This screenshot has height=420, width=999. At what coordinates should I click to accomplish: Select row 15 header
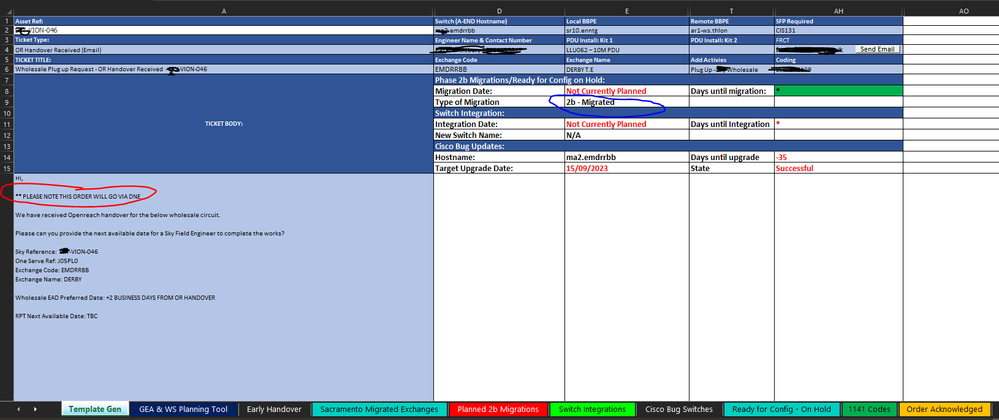(6, 168)
